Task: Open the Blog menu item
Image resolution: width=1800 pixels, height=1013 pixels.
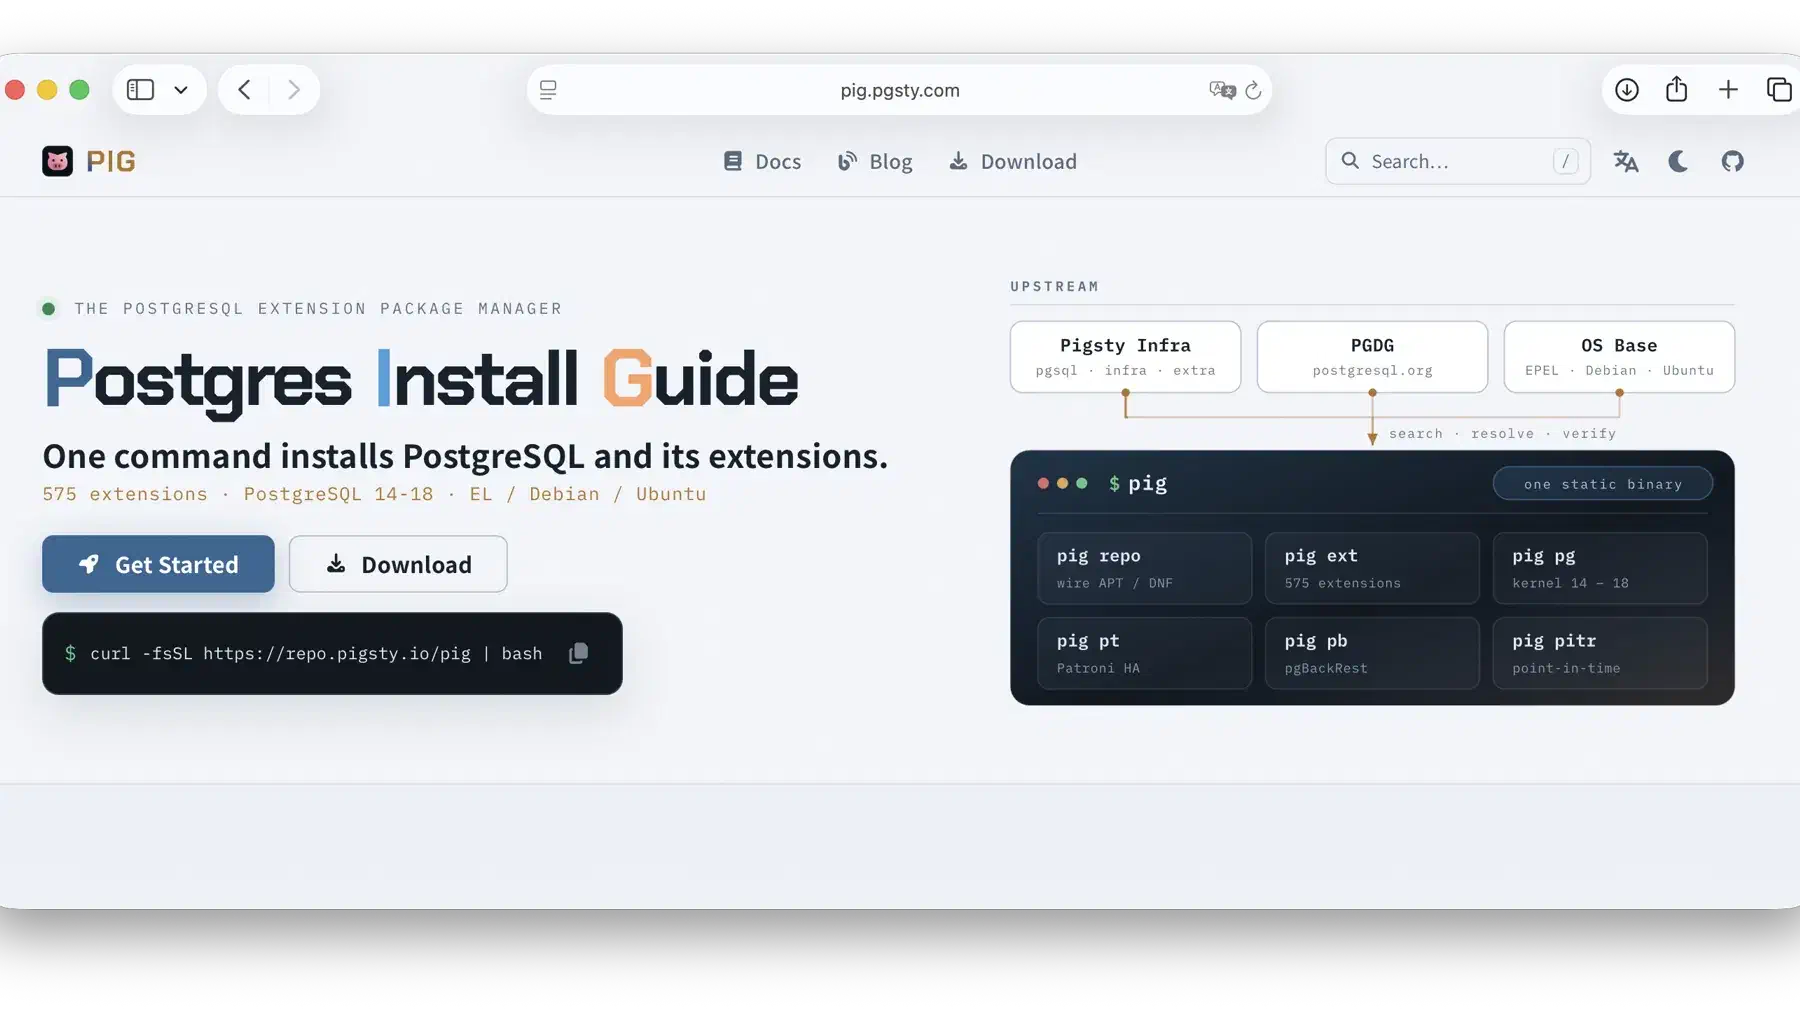Action: click(875, 161)
